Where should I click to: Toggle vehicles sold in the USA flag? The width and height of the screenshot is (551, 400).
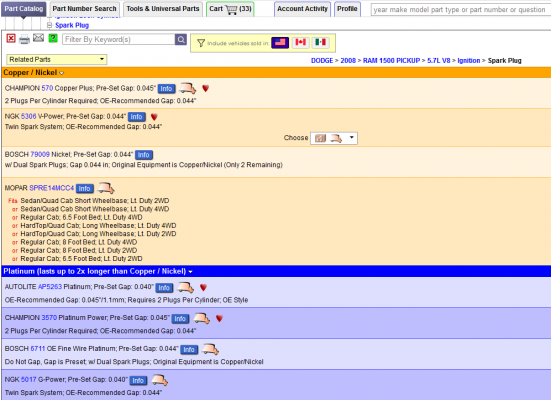point(280,43)
